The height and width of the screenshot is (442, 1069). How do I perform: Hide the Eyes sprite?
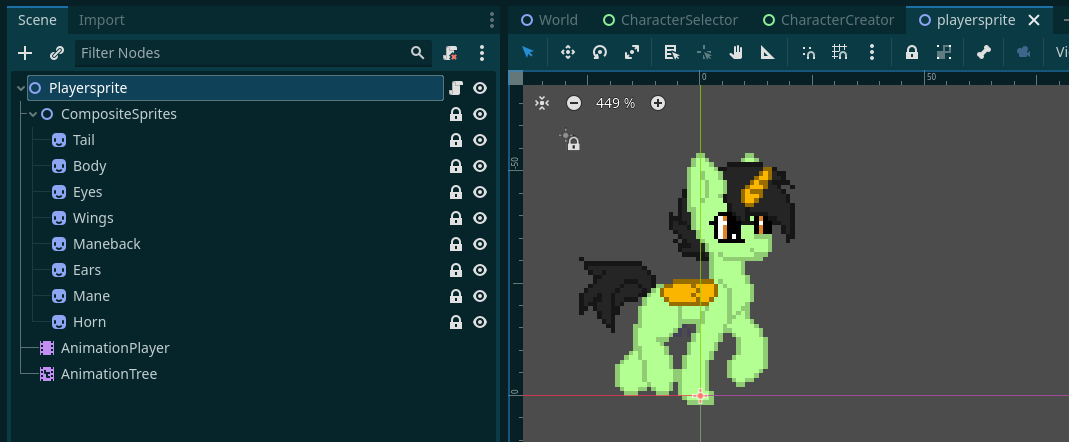(480, 192)
